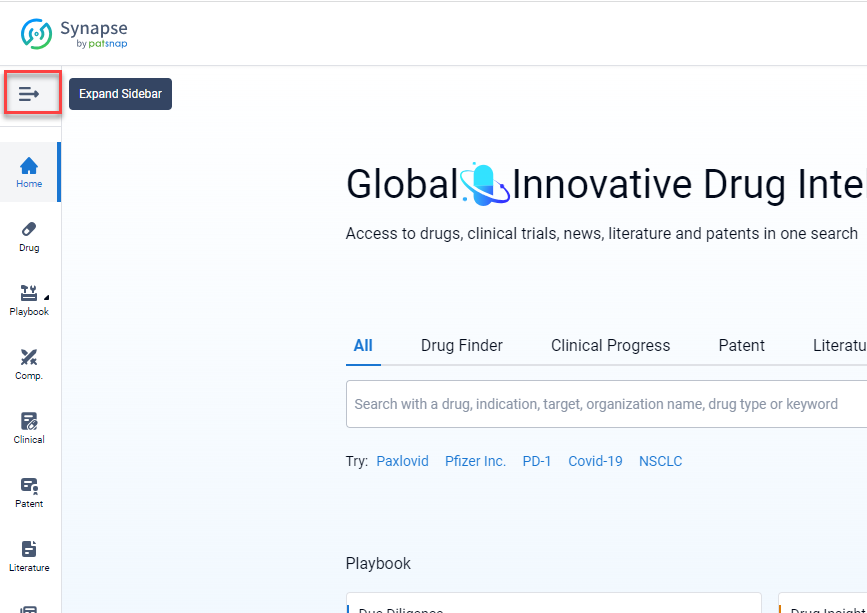Open the Comp. crossed swords icon

(29, 364)
